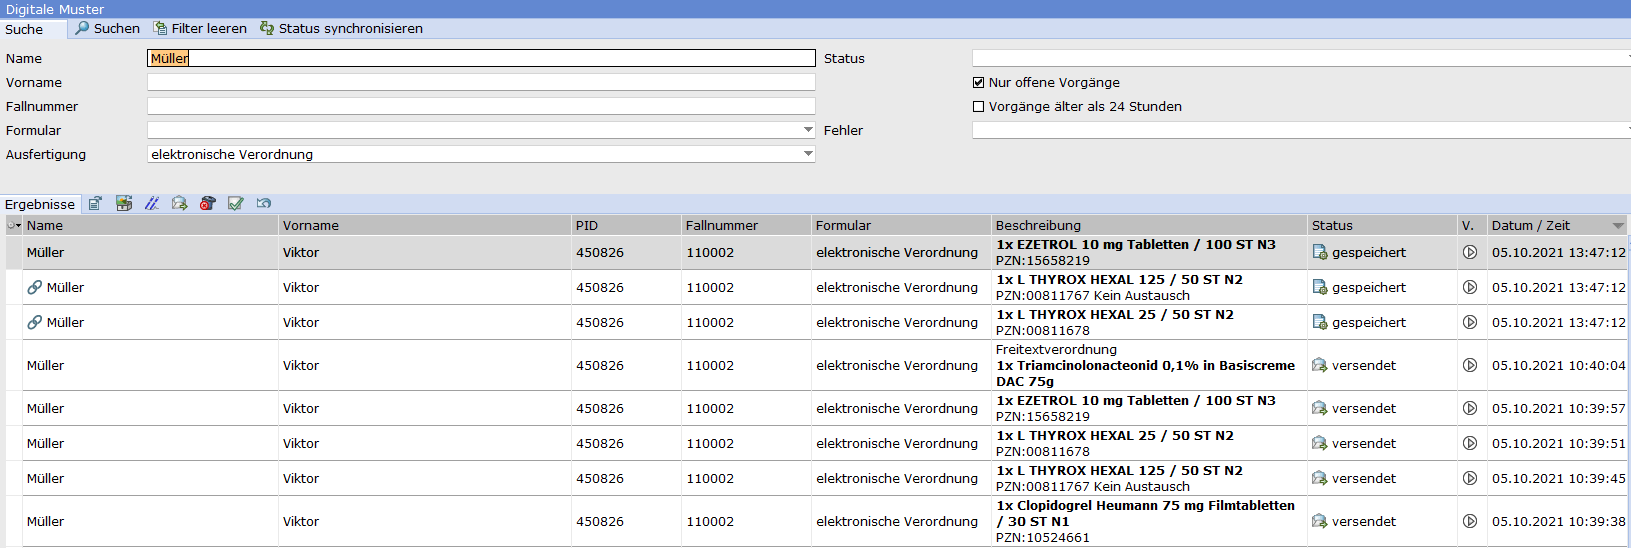Click the Digitale Muster title bar
Viewport: 1631px width, 548px height.
815,9
